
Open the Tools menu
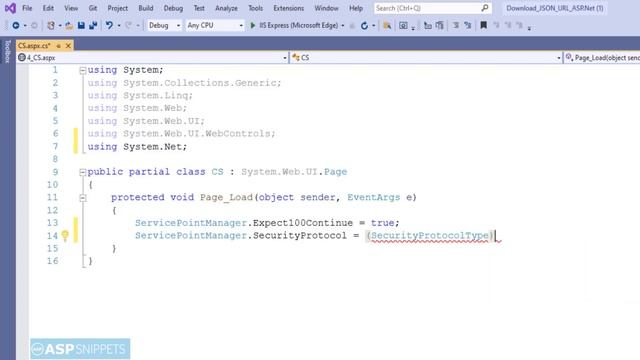click(x=256, y=8)
